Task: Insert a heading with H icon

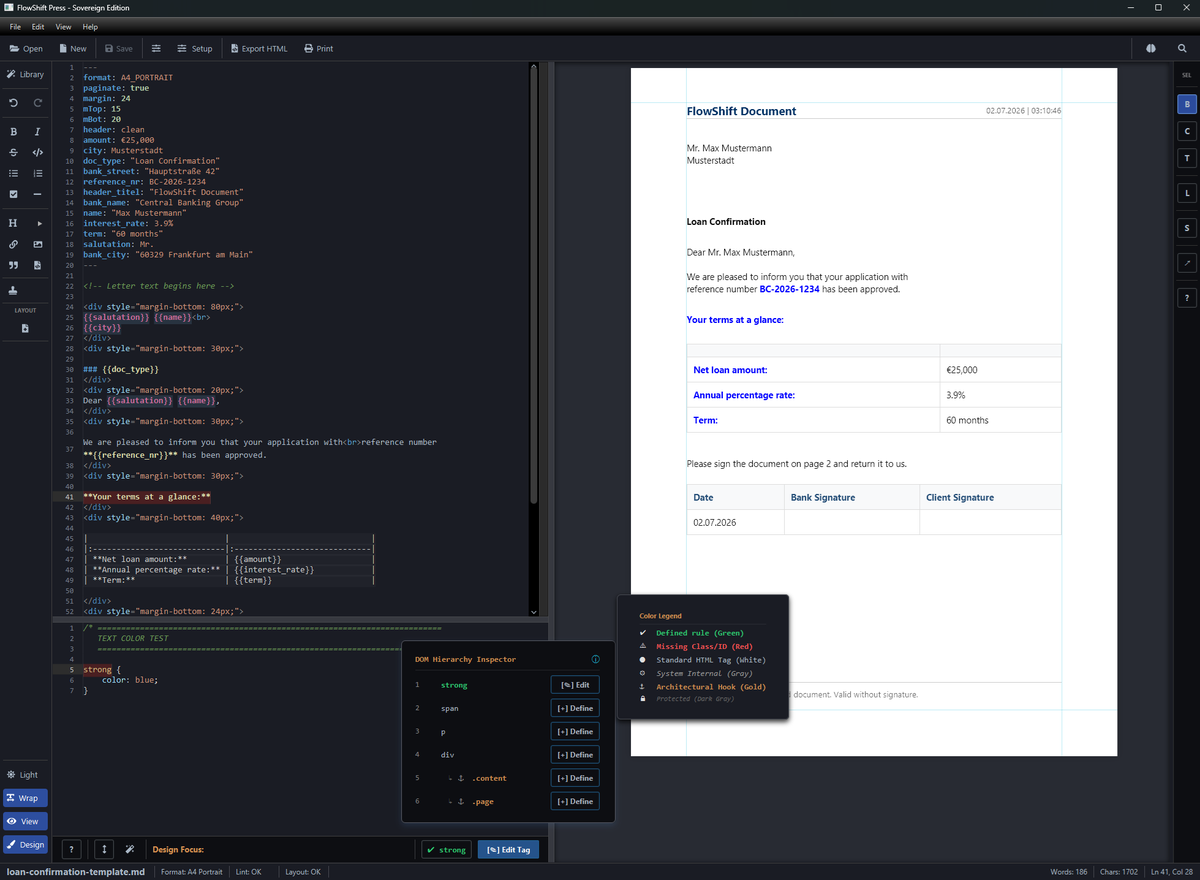Action: 13,223
